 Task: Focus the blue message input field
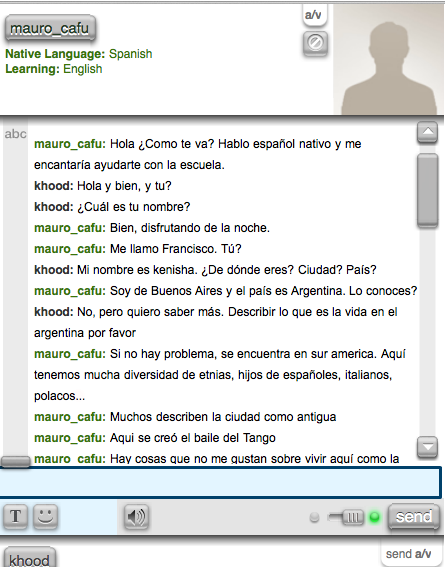(x=220, y=482)
